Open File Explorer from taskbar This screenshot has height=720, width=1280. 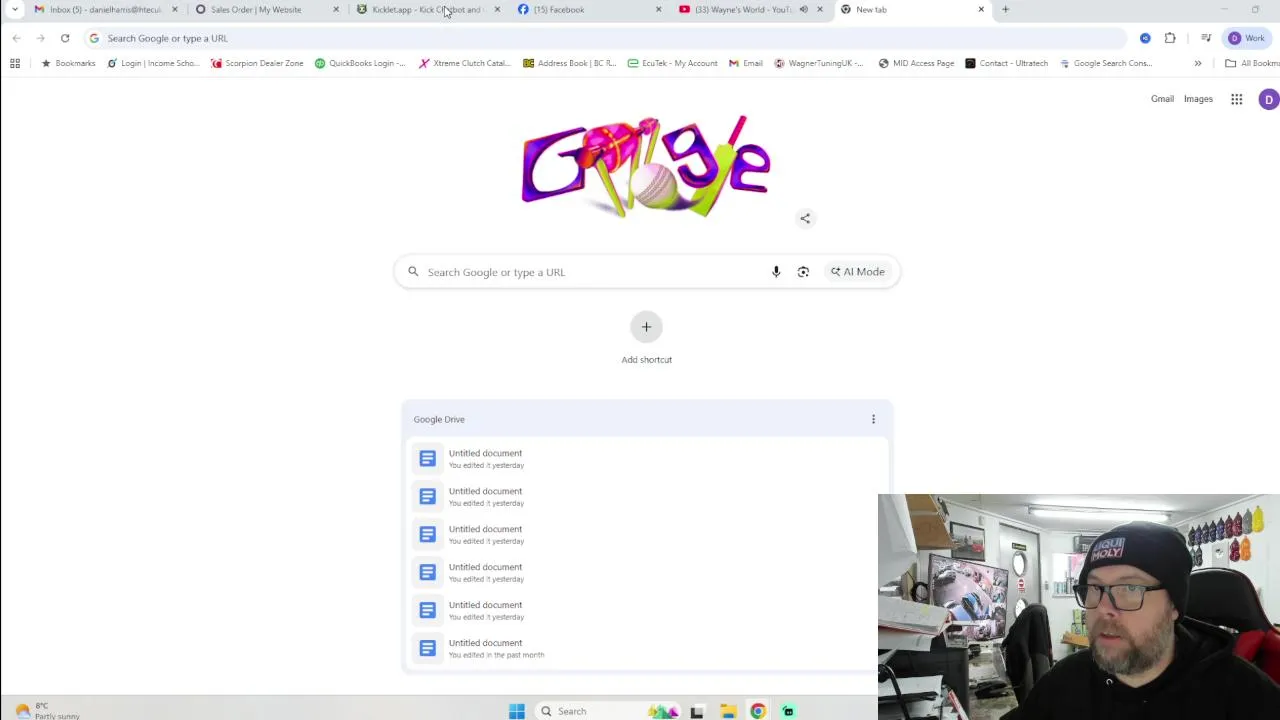728,711
